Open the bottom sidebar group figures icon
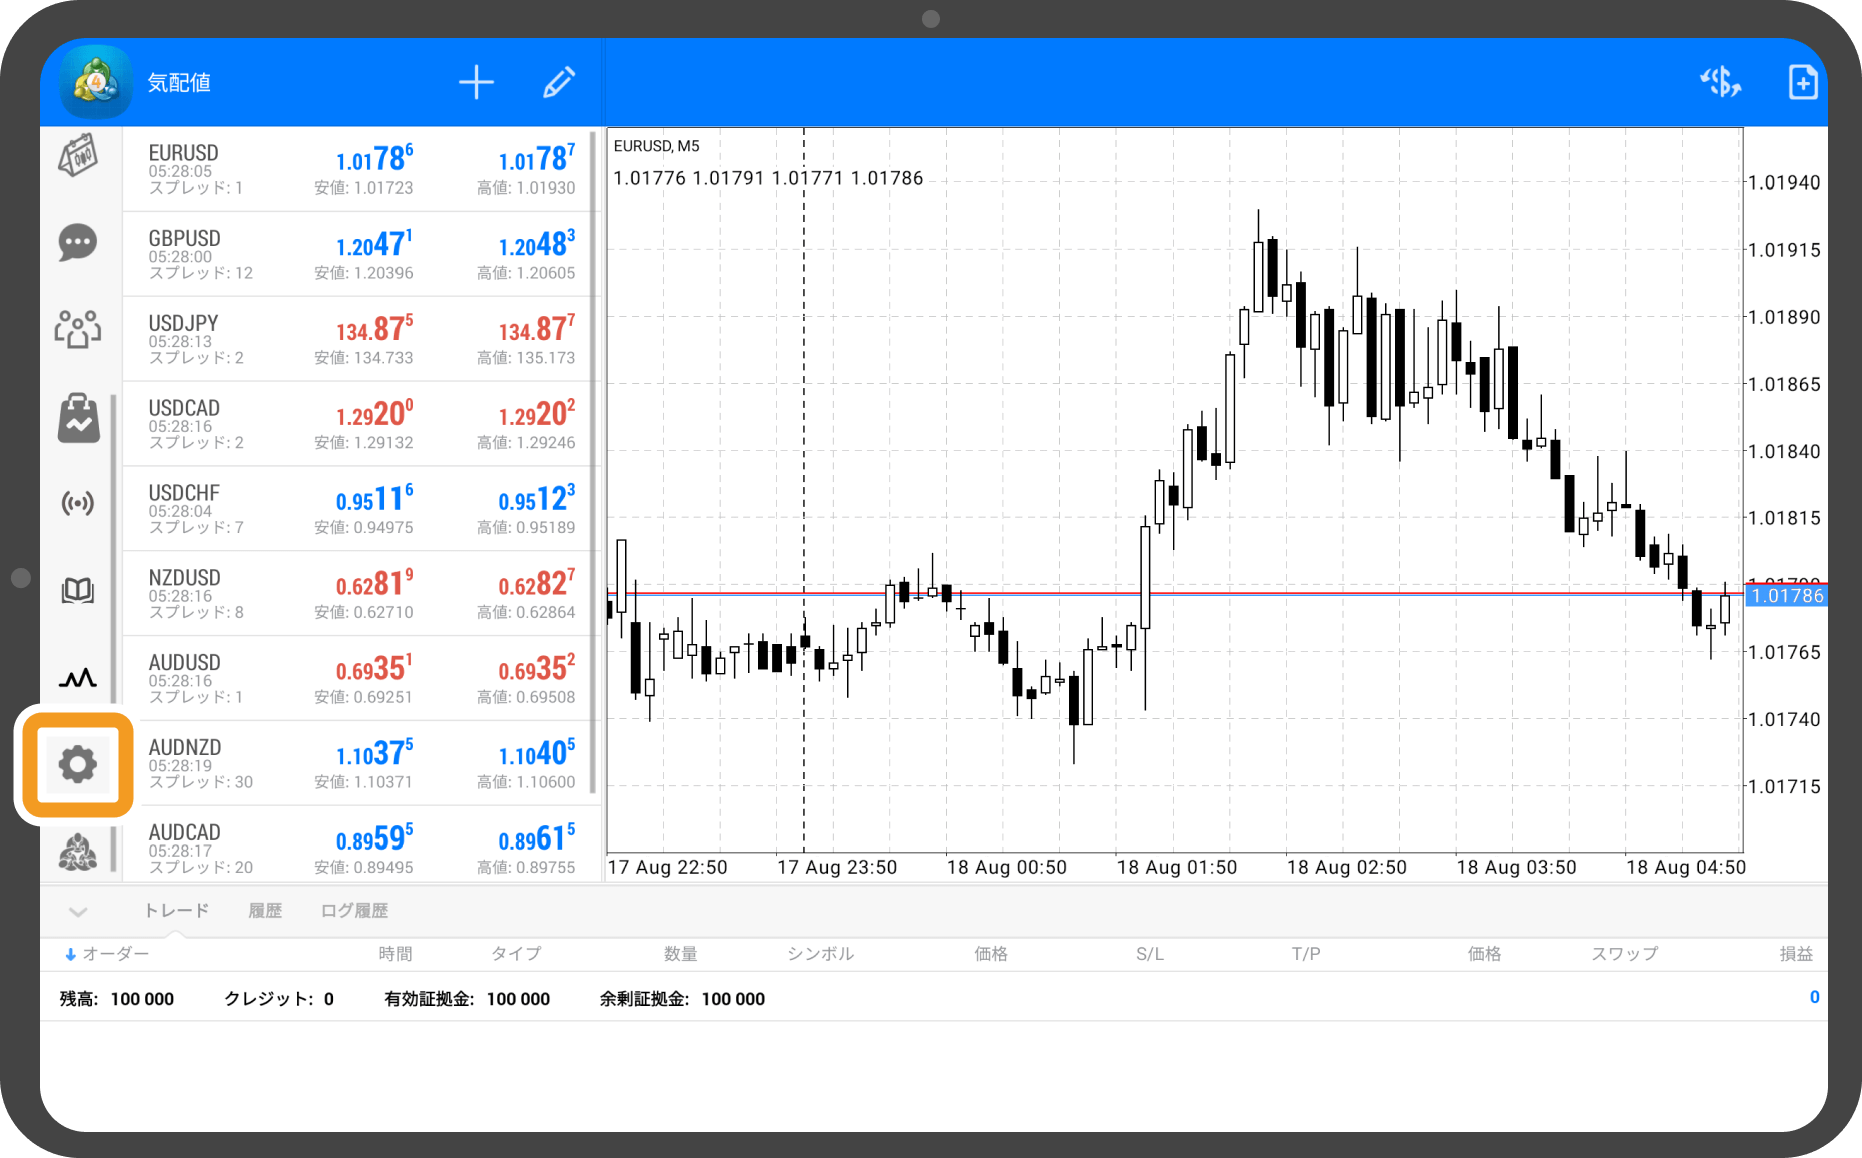1862x1158 pixels. tap(78, 852)
